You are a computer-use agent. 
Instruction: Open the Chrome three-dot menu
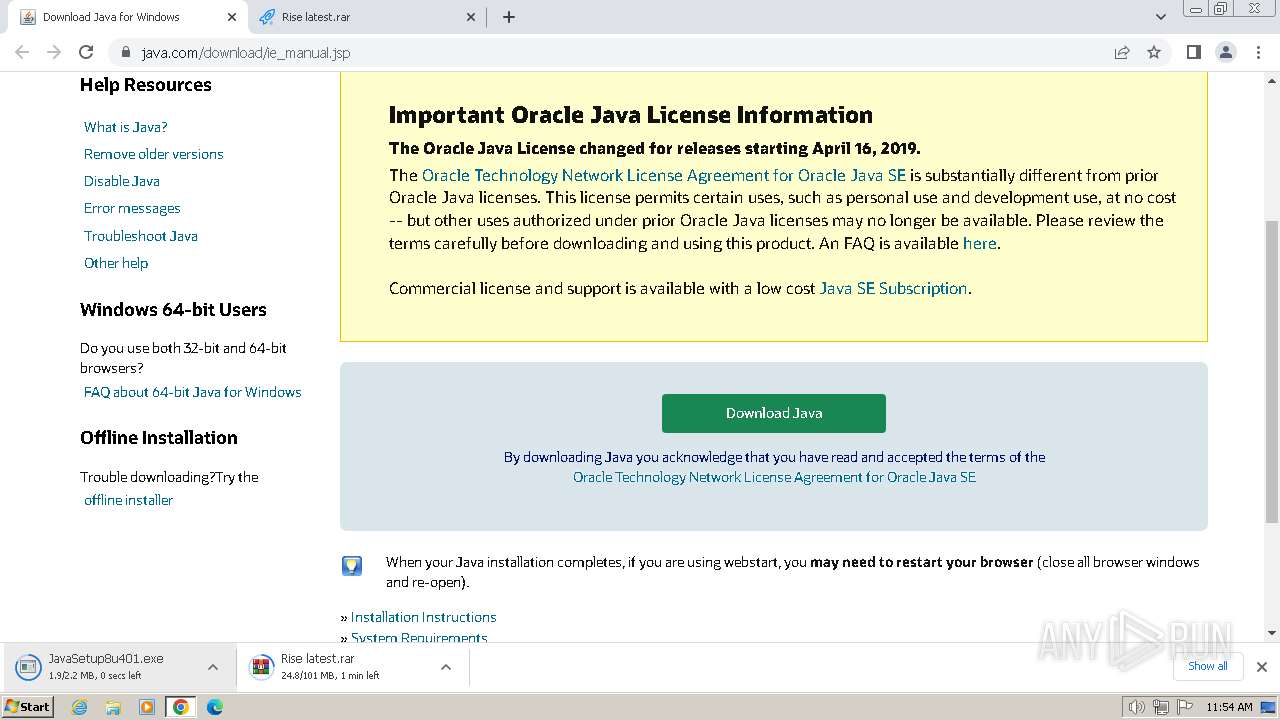[x=1257, y=52]
